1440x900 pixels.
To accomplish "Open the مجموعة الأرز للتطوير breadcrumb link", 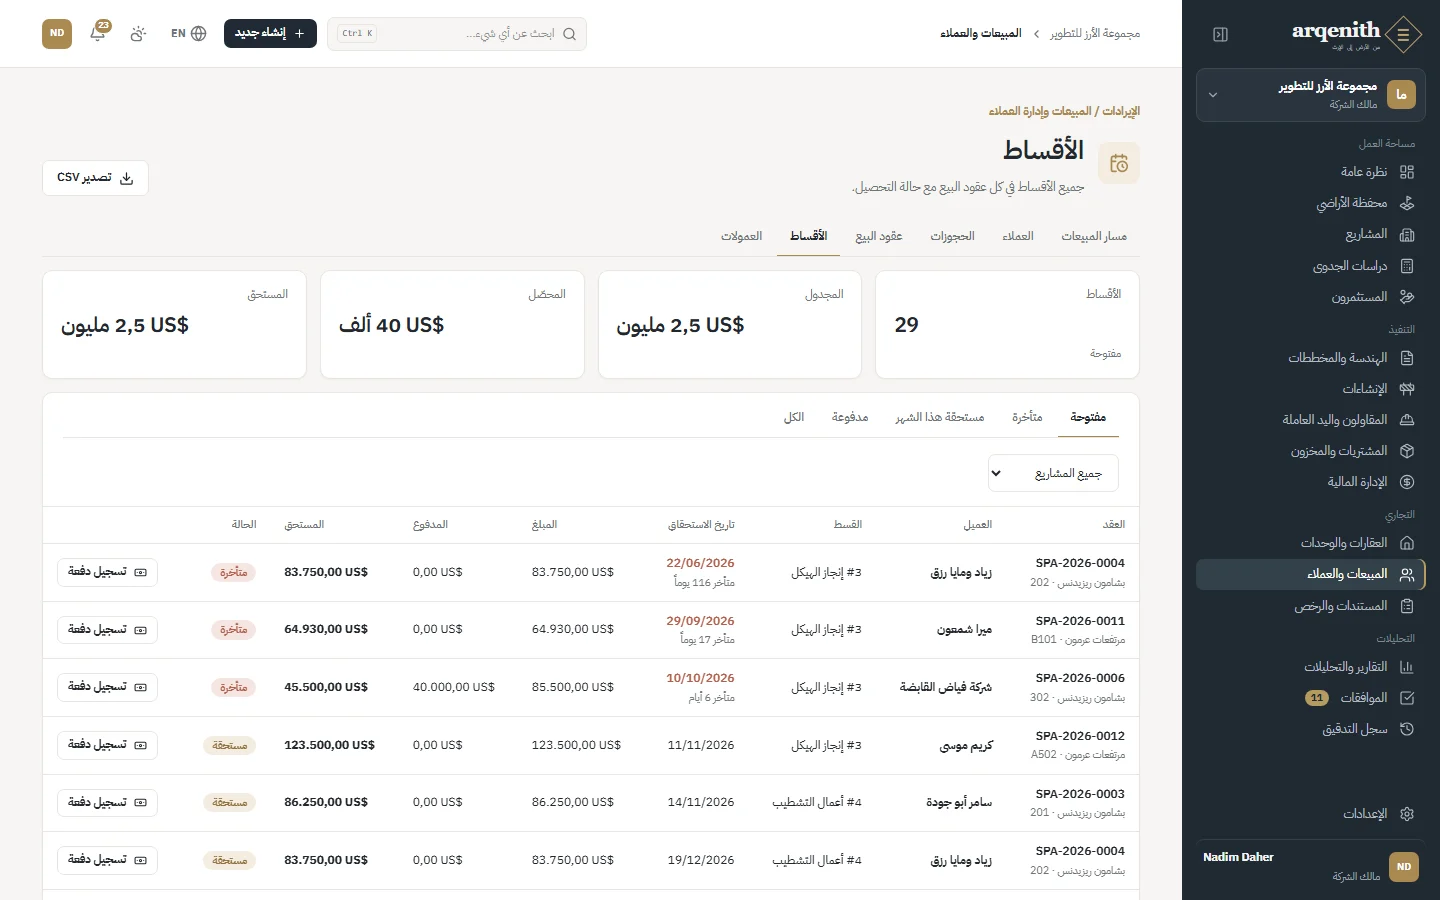I will [x=1095, y=33].
